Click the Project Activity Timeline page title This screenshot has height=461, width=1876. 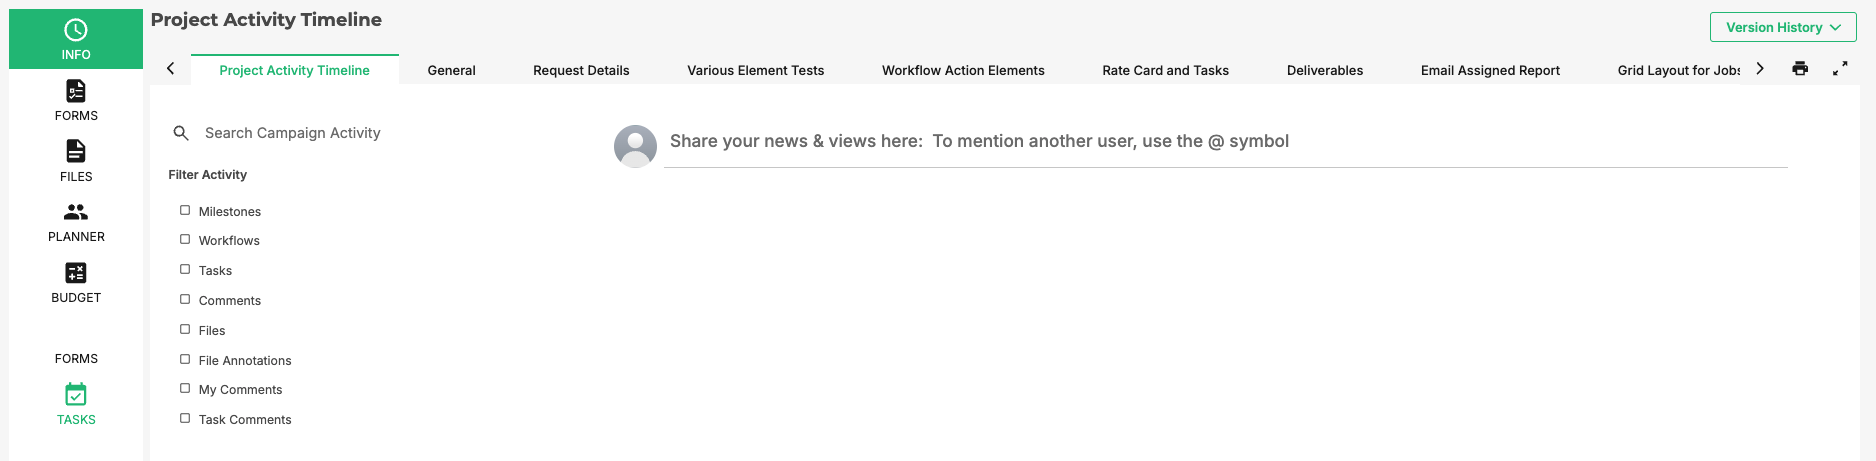[266, 20]
